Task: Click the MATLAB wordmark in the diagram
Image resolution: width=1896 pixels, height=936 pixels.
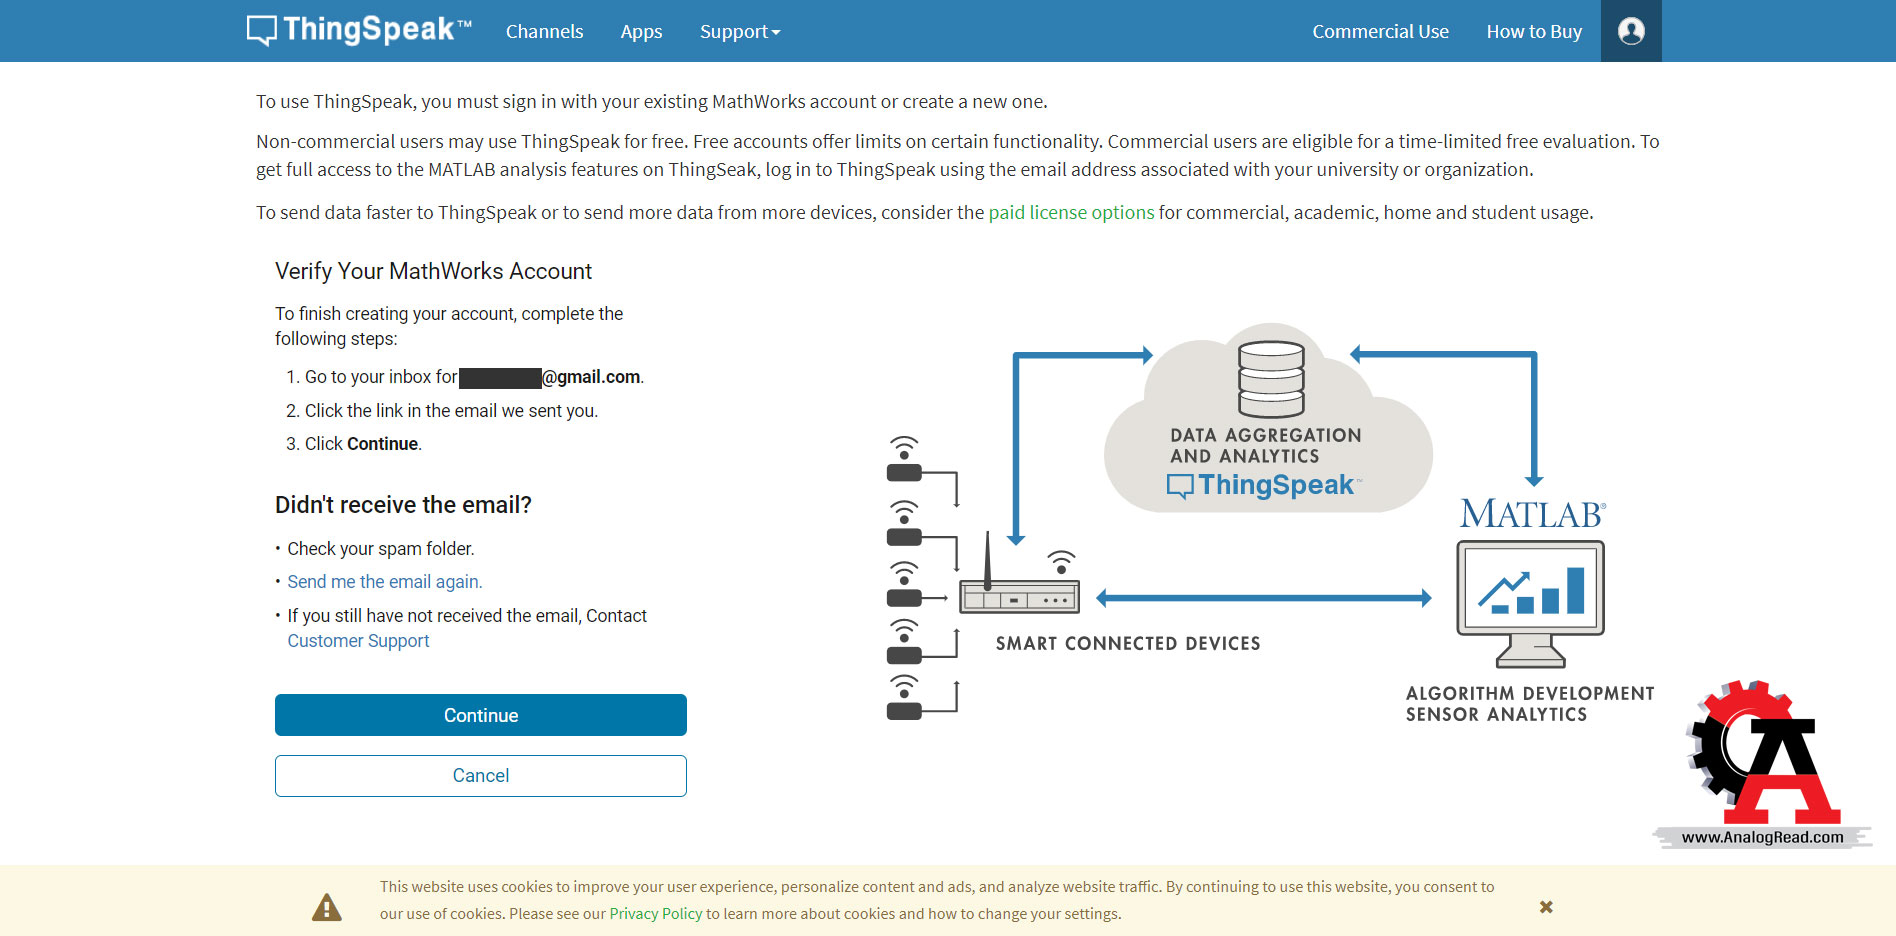Action: click(1532, 514)
